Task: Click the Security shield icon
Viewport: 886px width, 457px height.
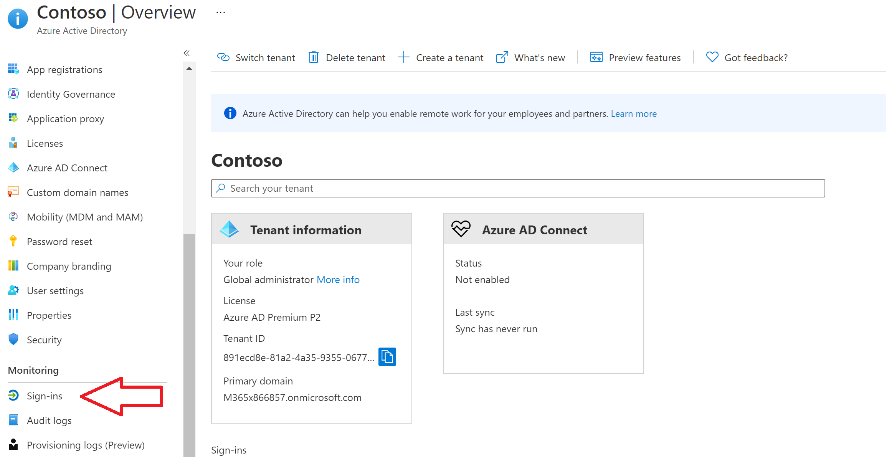Action: 13,340
